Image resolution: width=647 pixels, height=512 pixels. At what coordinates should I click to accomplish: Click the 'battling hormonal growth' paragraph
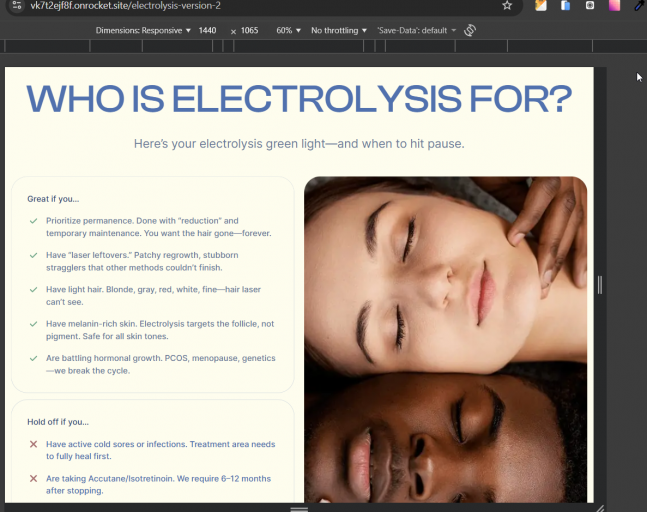tap(161, 364)
